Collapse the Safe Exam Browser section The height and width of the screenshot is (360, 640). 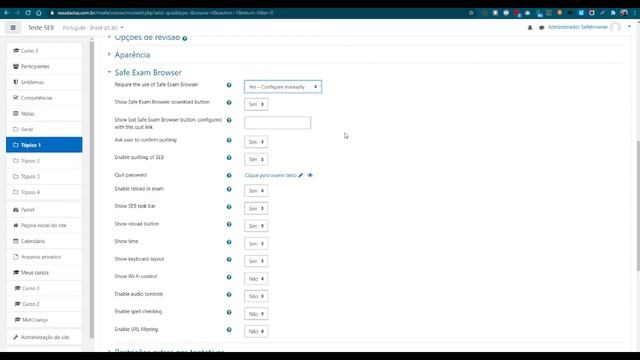[x=148, y=72]
